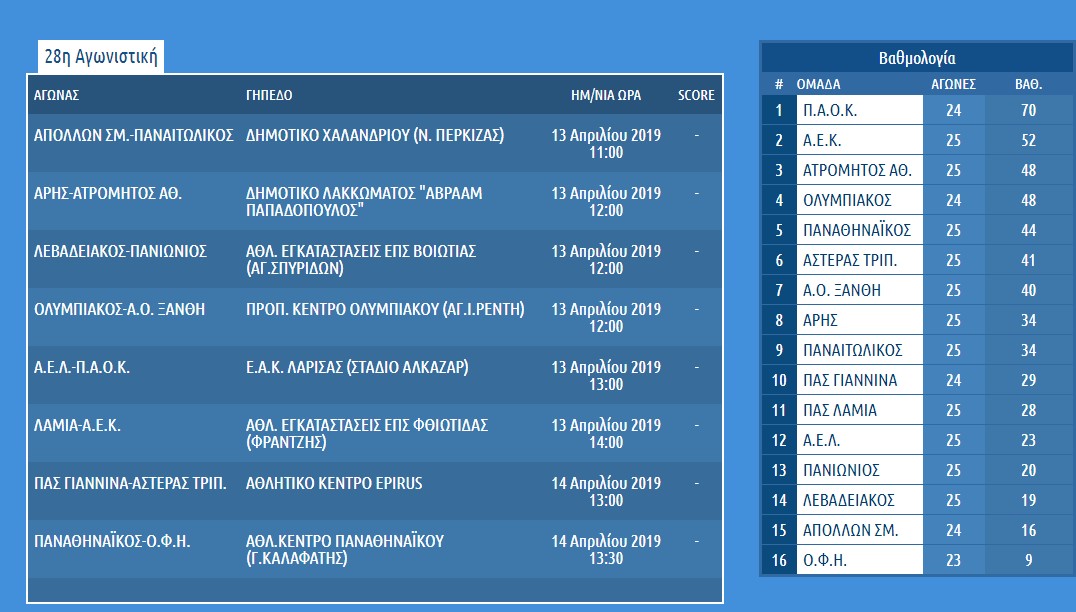Click the ΑΓΩΝΑΣ column header
The width and height of the screenshot is (1076, 612).
pyautogui.click(x=56, y=95)
